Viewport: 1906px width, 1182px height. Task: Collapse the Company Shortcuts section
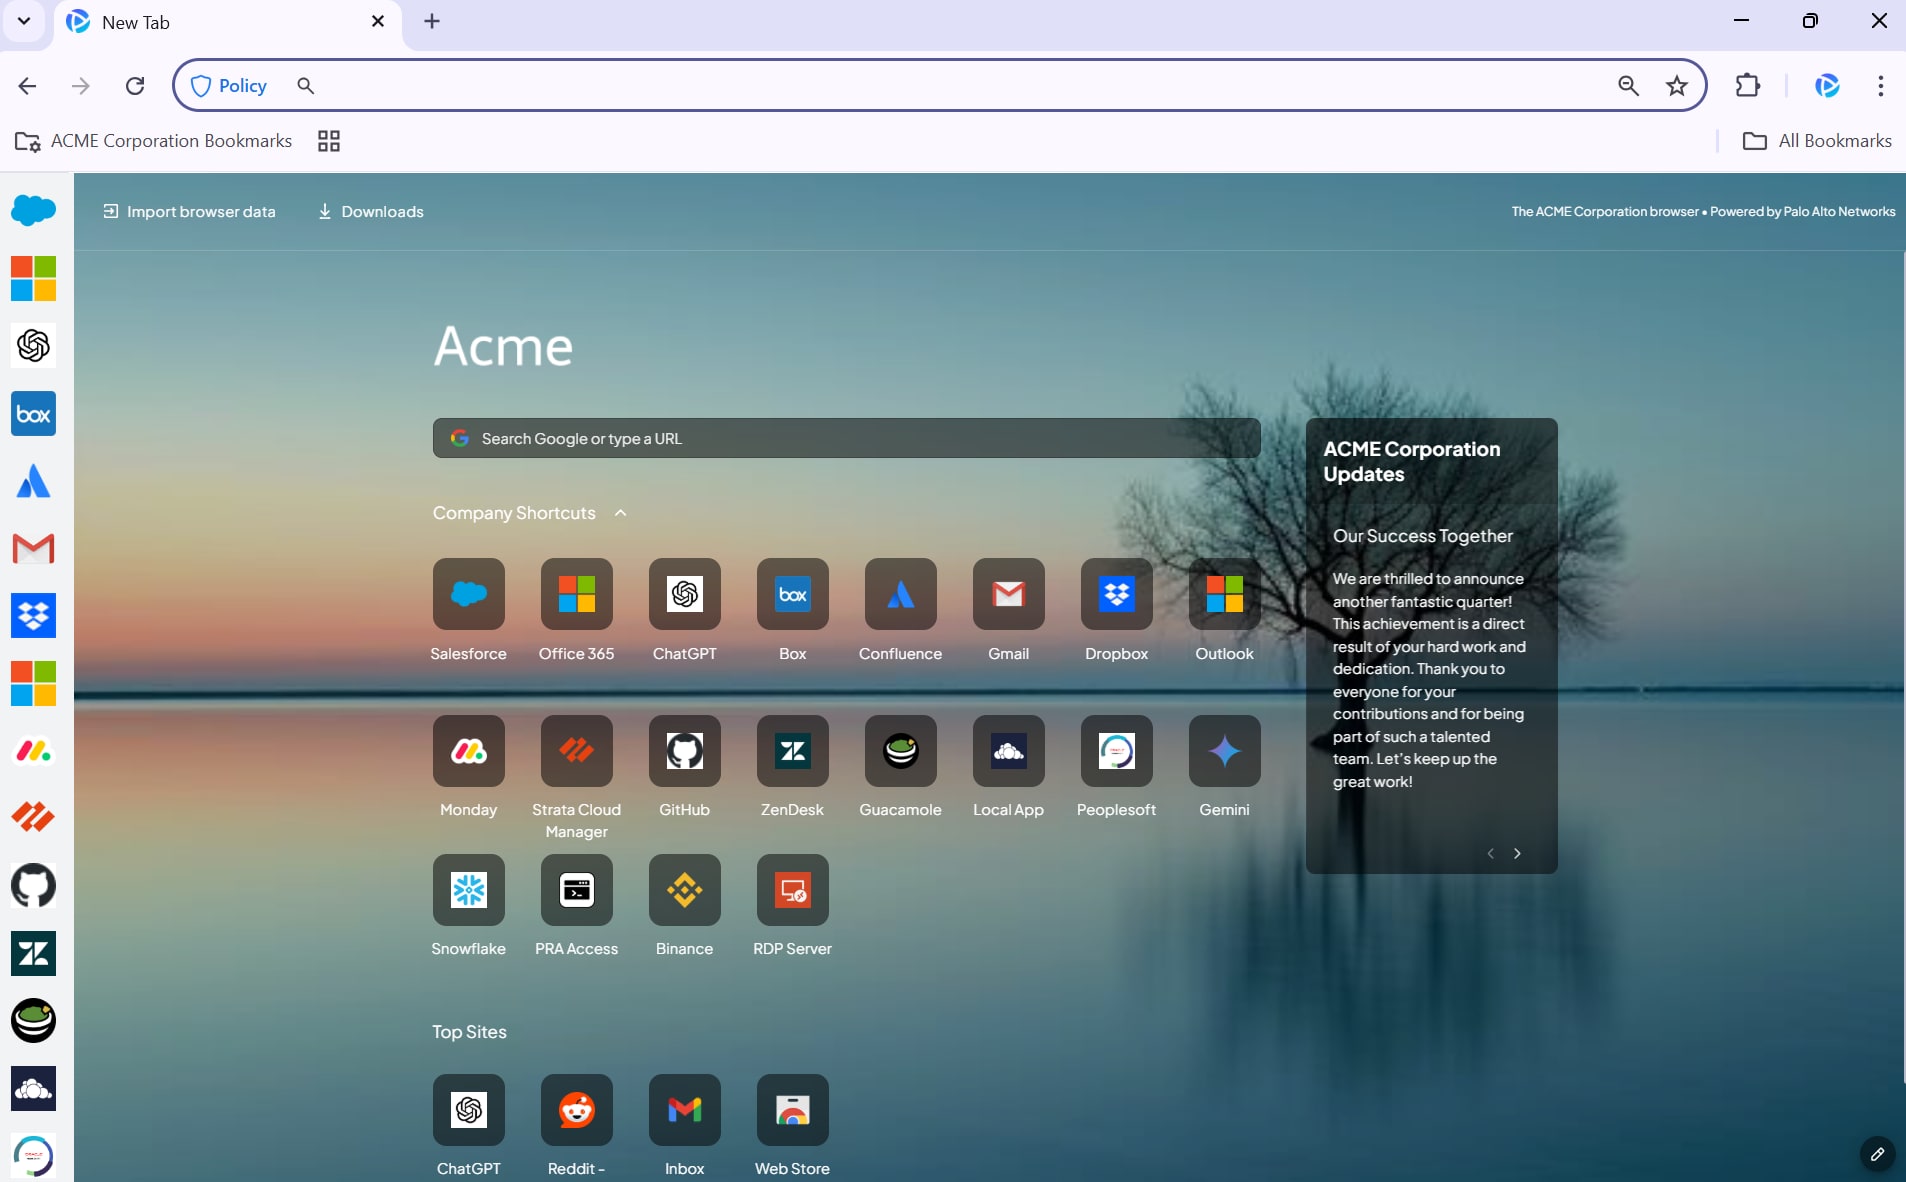[x=620, y=513]
